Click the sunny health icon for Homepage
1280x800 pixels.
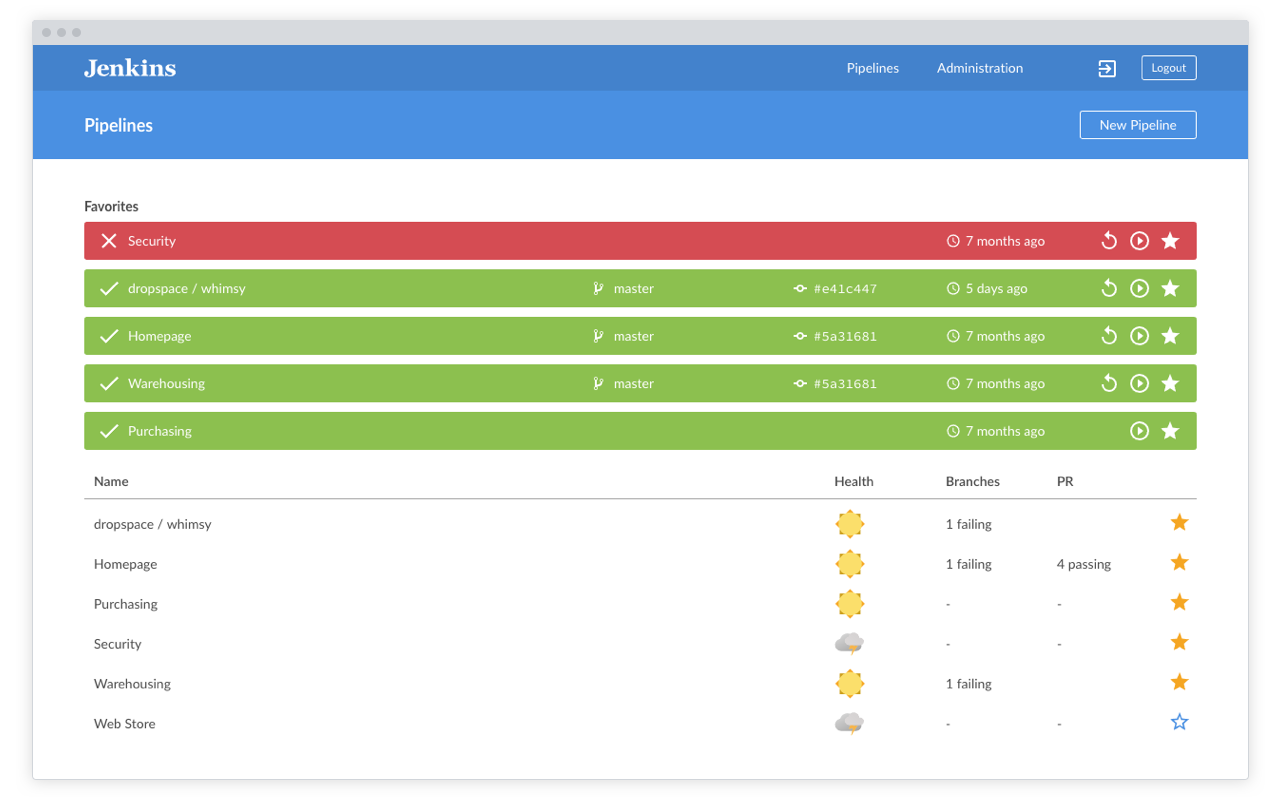849,563
